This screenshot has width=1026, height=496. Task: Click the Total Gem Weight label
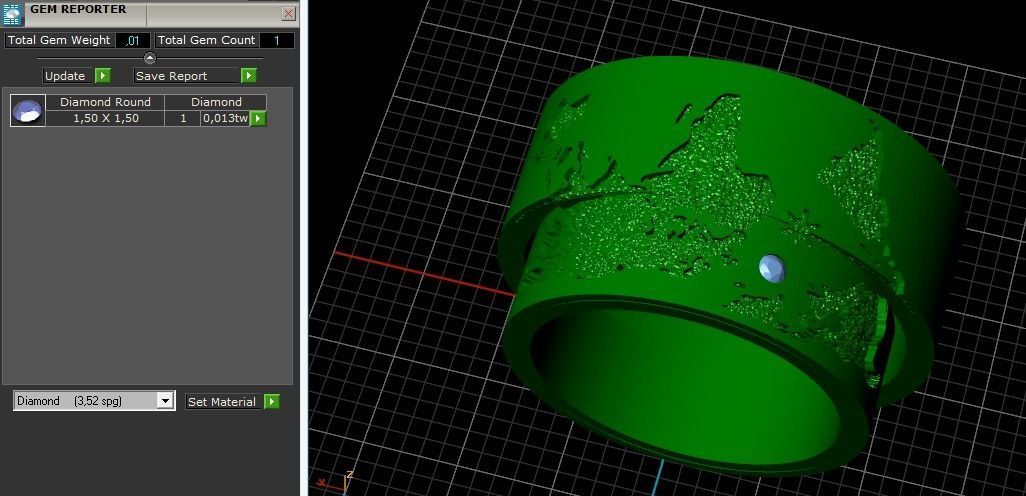[59, 41]
